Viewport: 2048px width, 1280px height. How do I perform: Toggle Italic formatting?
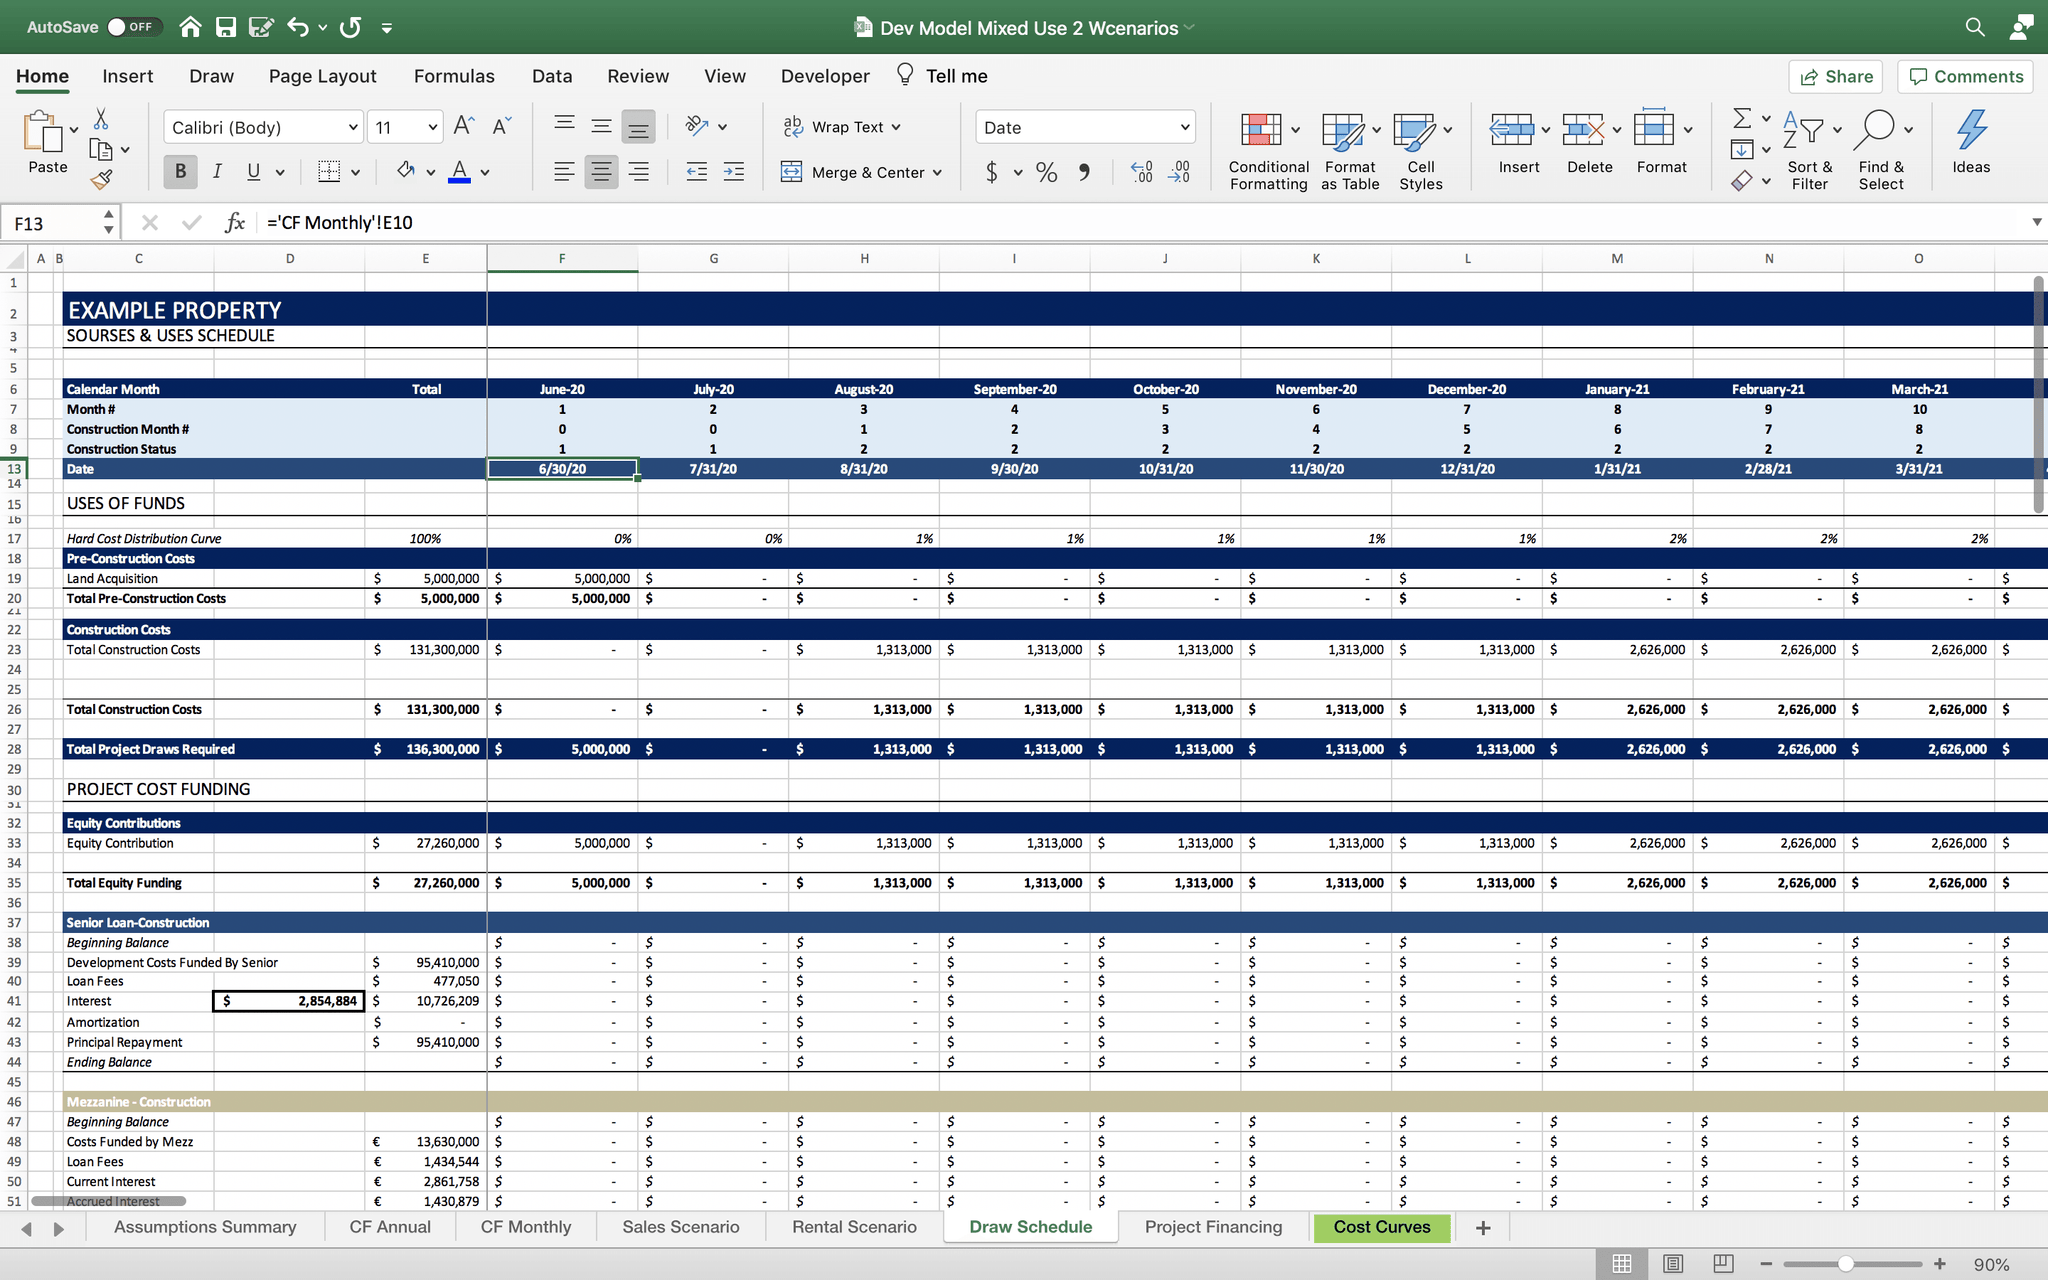(x=217, y=172)
